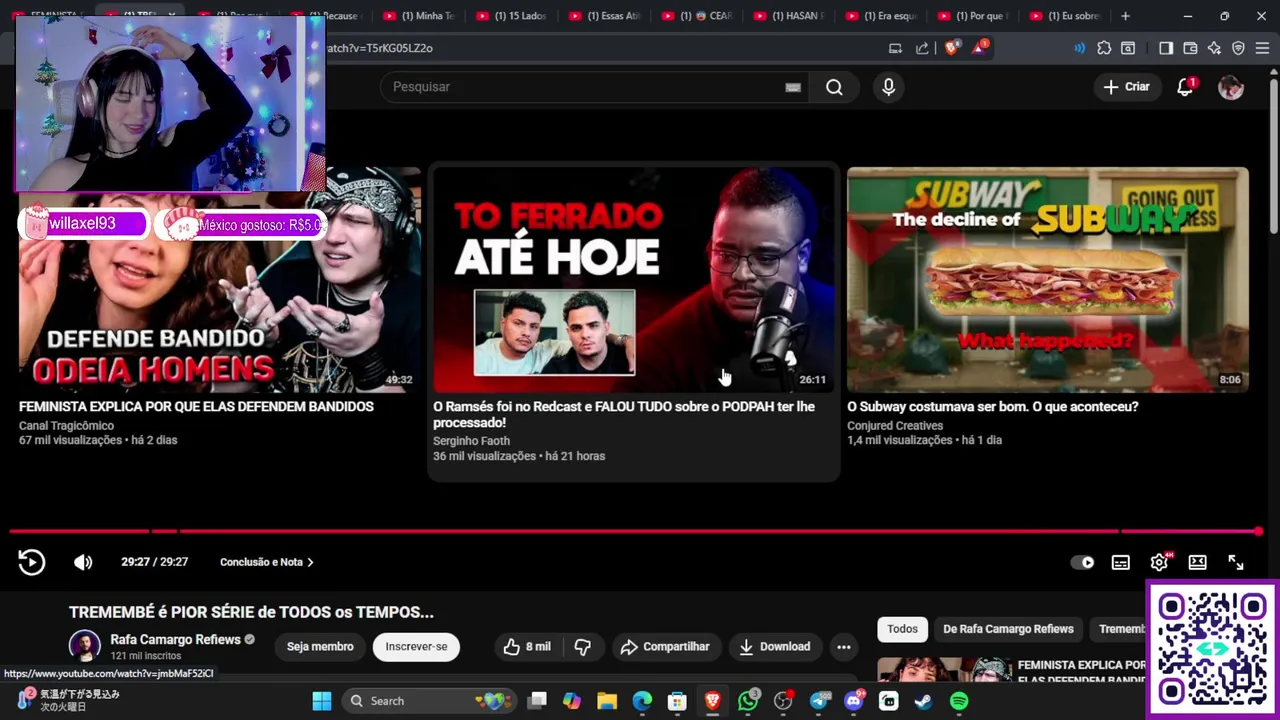1280x720 pixels.
Task: Toggle the browser sidebar panel icon
Action: point(1166,48)
